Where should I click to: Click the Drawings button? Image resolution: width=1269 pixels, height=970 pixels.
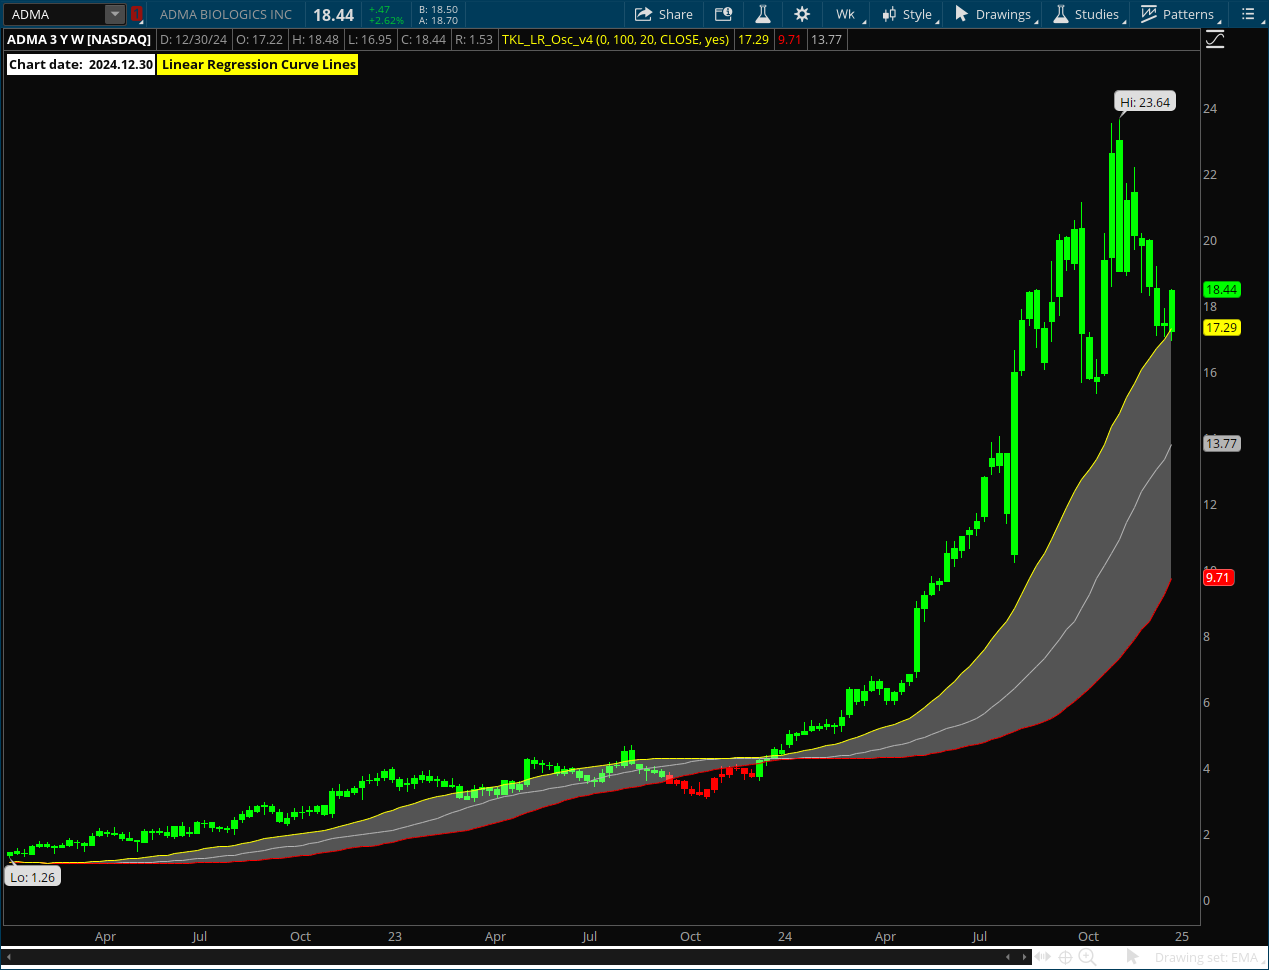click(993, 14)
